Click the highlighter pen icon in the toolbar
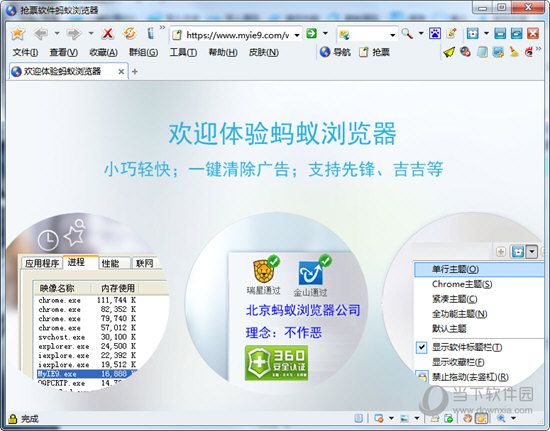 (451, 34)
